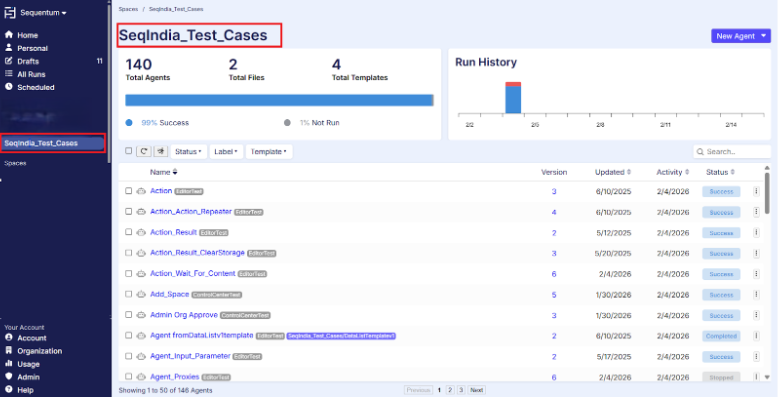Click the Admin shield icon
Screen dimensions: 784x397
click(8, 376)
